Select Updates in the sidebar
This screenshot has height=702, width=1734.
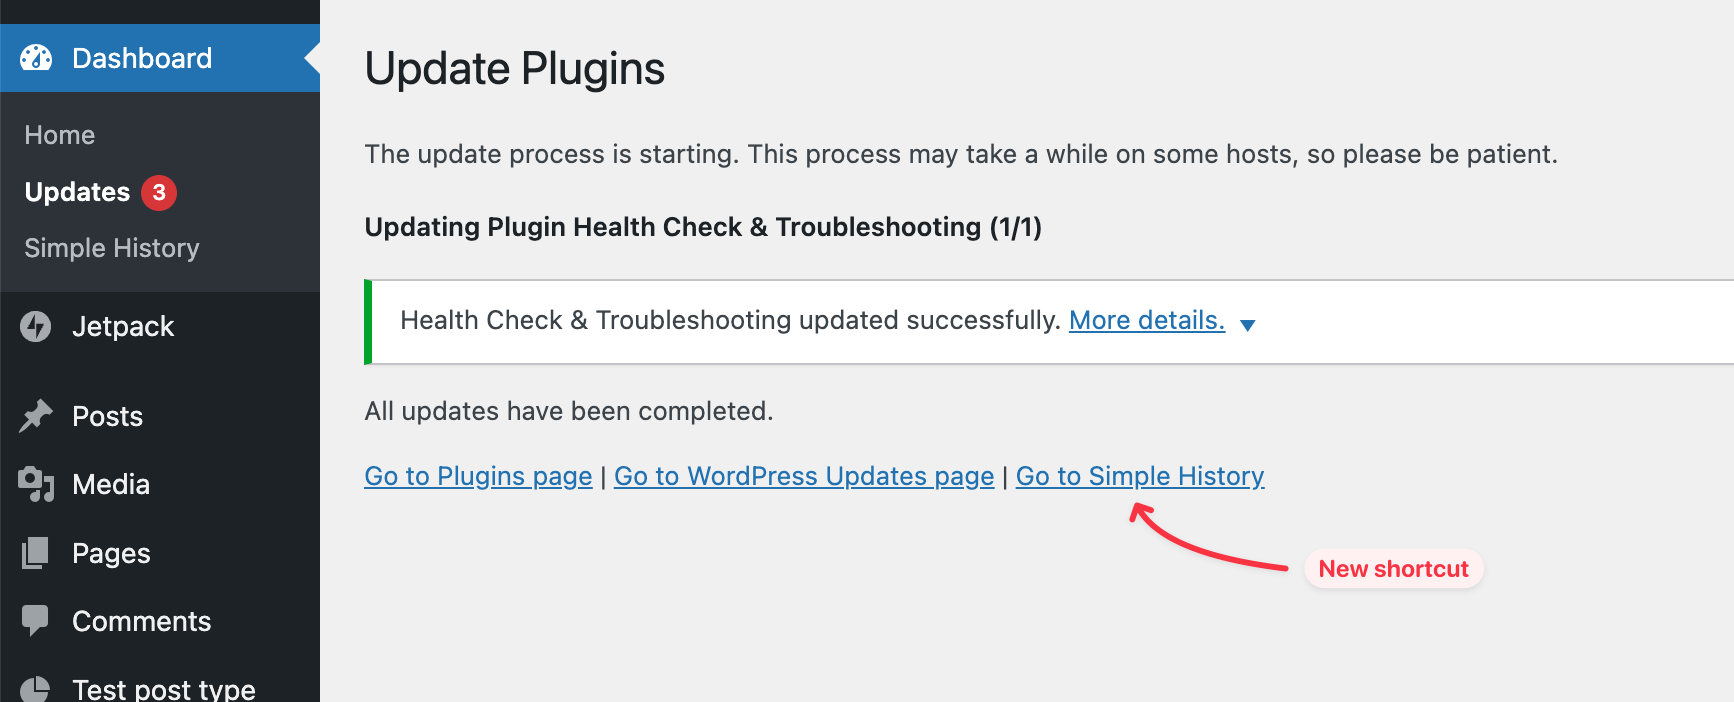pyautogui.click(x=76, y=192)
